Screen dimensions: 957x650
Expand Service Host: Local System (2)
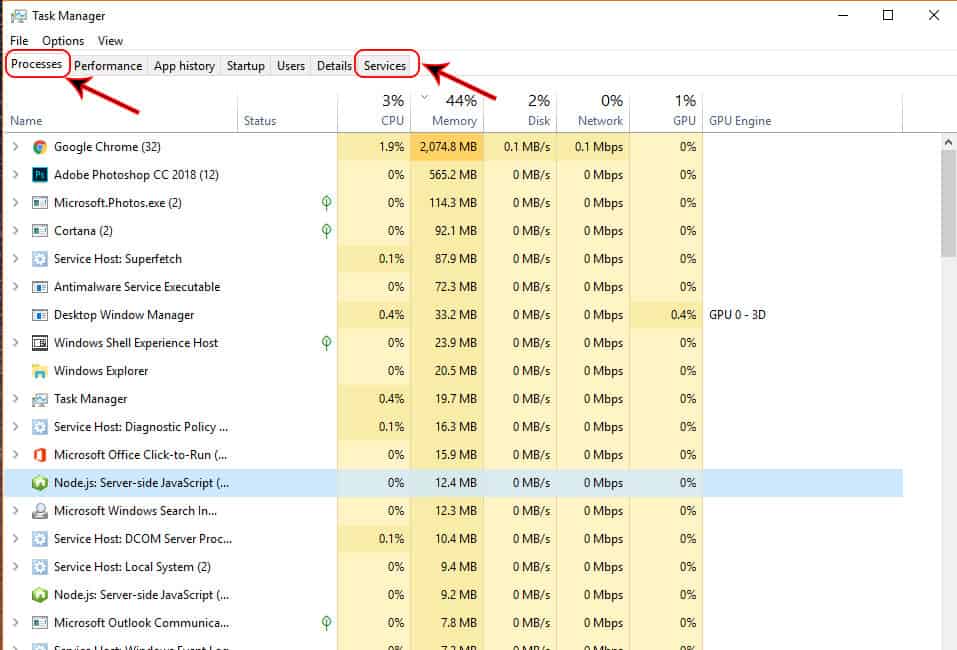pos(16,567)
